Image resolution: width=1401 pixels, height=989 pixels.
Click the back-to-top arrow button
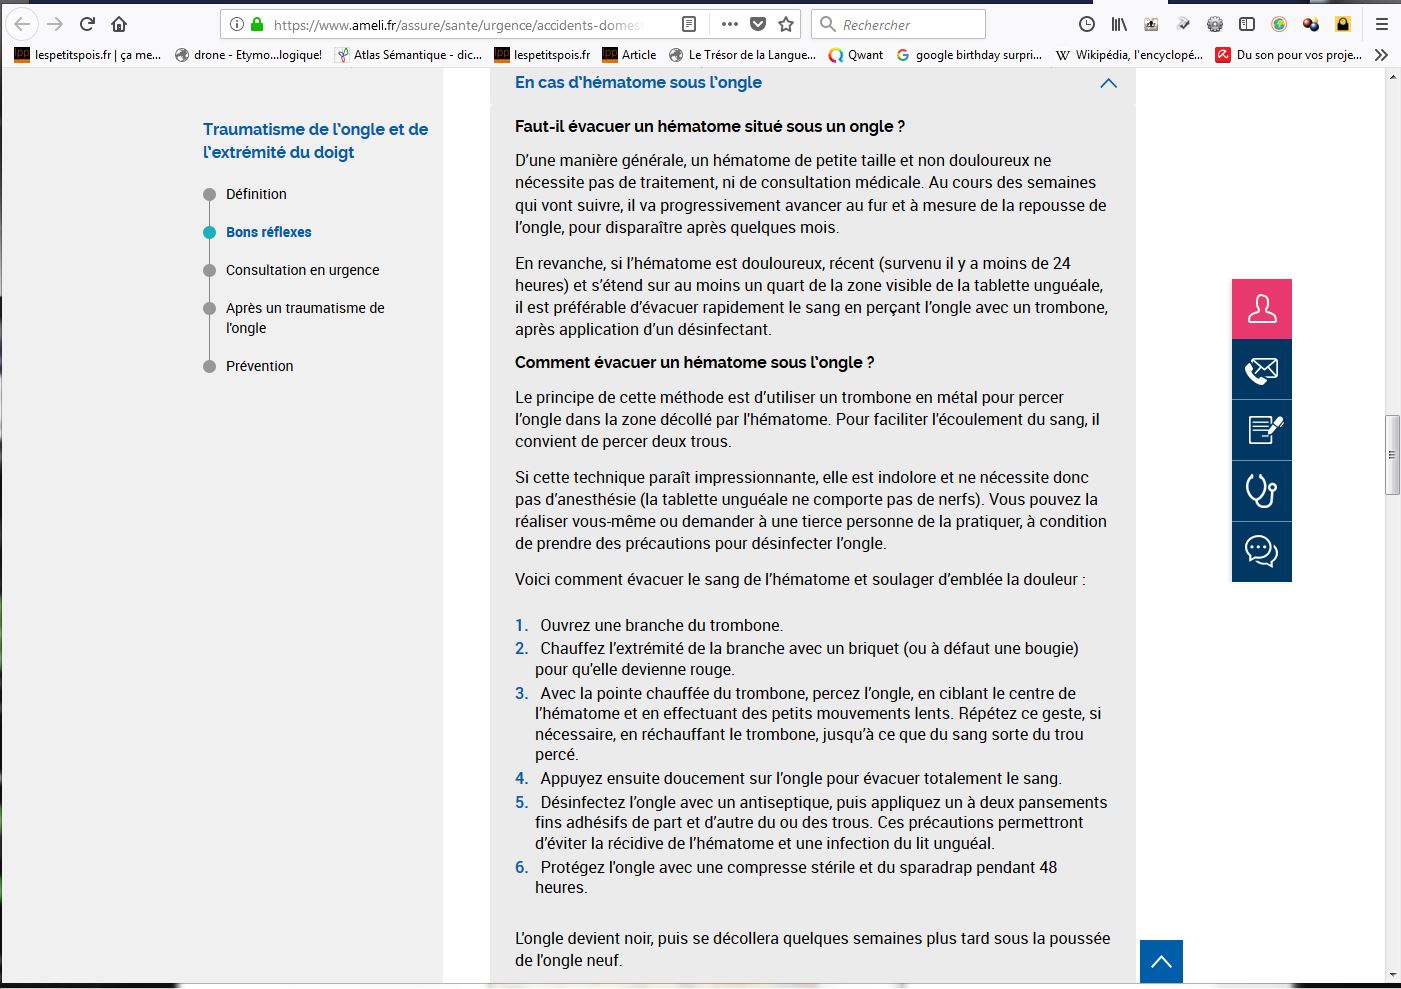pyautogui.click(x=1161, y=961)
